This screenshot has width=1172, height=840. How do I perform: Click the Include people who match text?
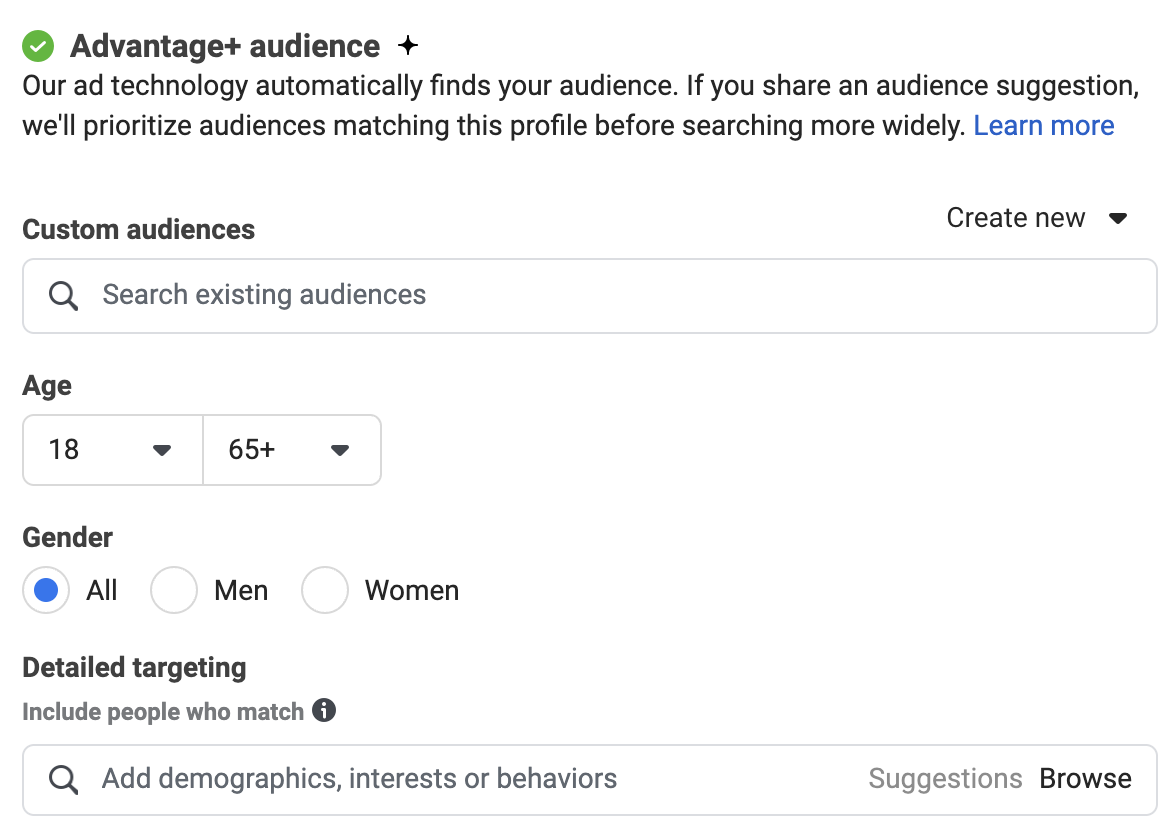click(x=163, y=711)
